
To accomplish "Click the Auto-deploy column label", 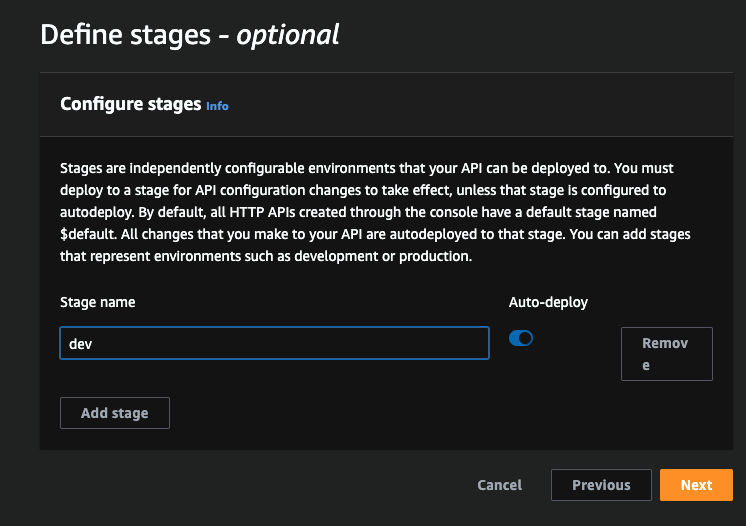I will 548,301.
